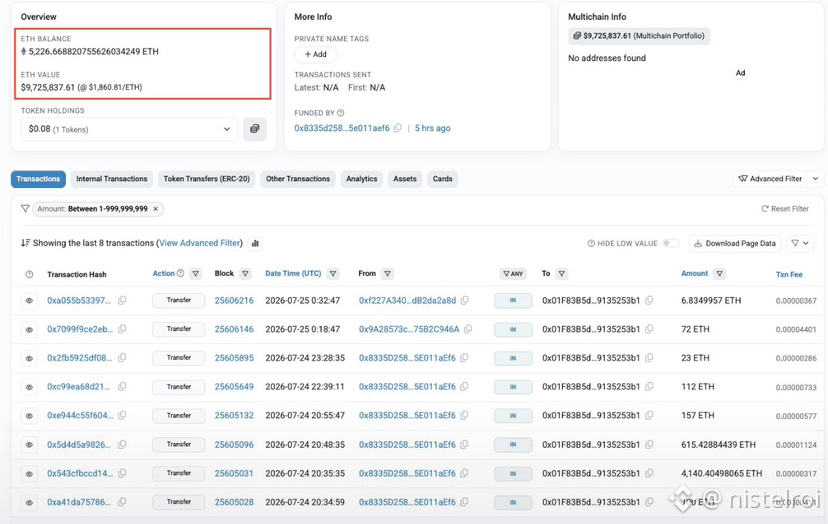Open the ANY direction filter dropdown
Image resolution: width=828 pixels, height=524 pixels.
(513, 274)
